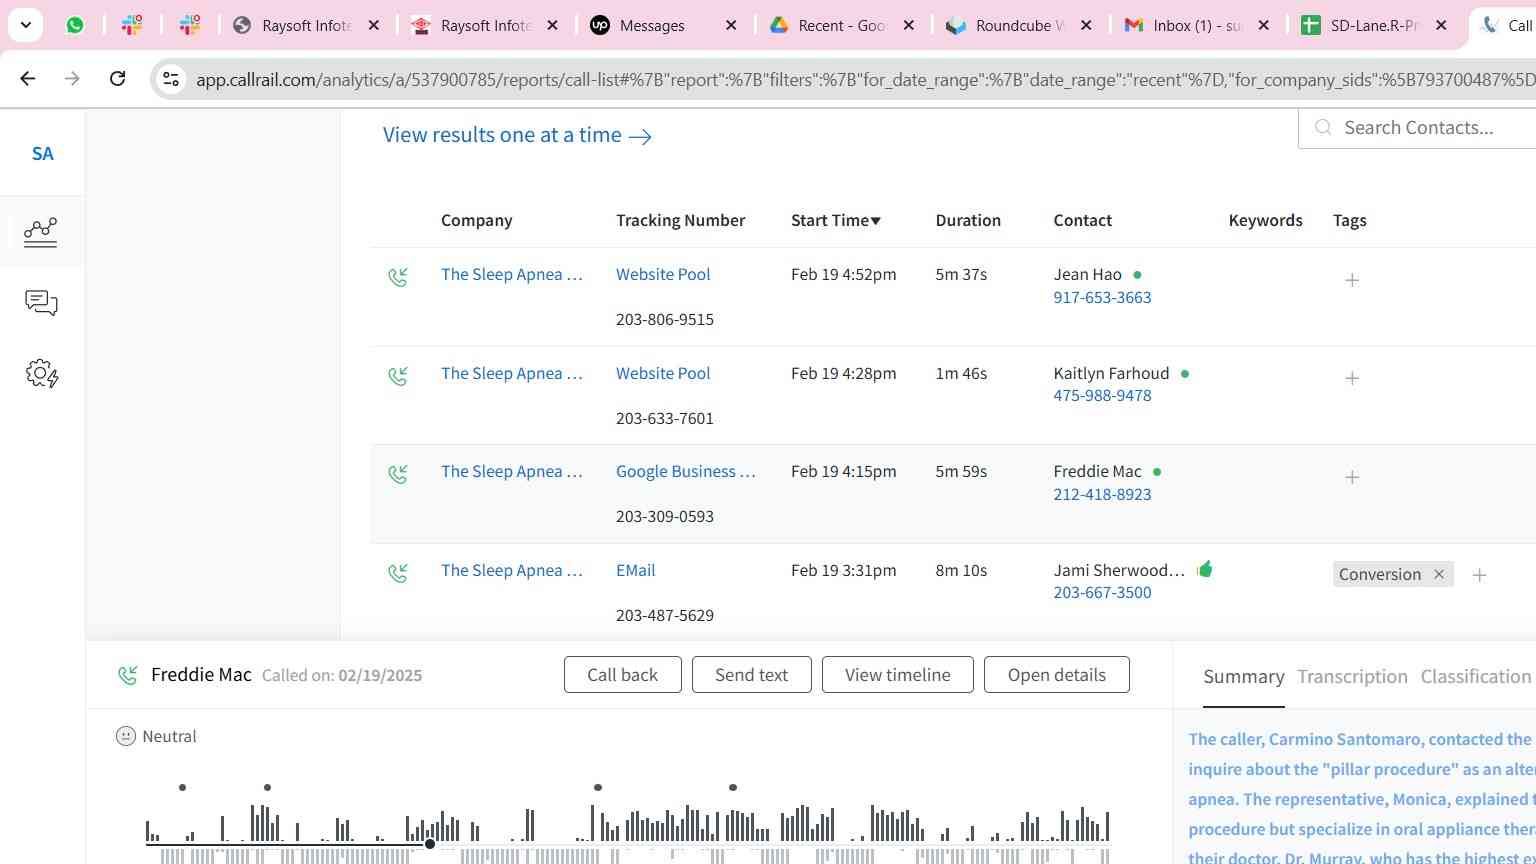Screen dimensions: 1536x864
Task: Open The Sleep Apnea company in Jami Sherwood row
Action: [511, 570]
